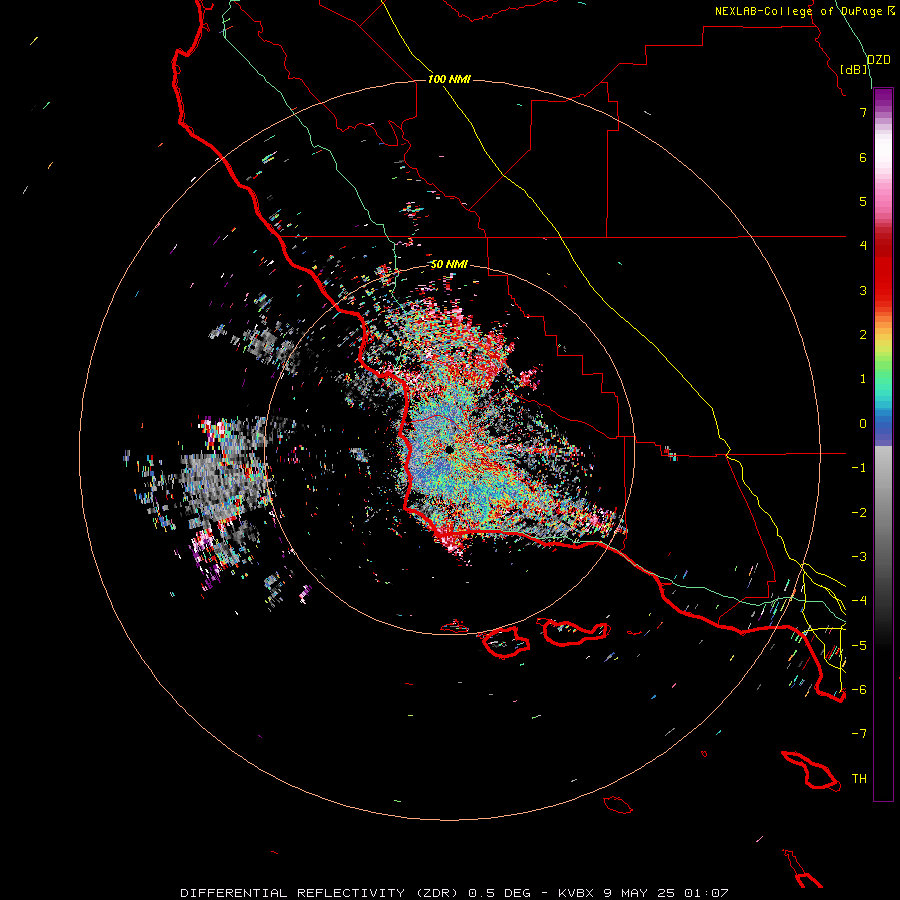This screenshot has height=900, width=900.
Task: Click the "-2" value on the color scale
Action: 859,513
